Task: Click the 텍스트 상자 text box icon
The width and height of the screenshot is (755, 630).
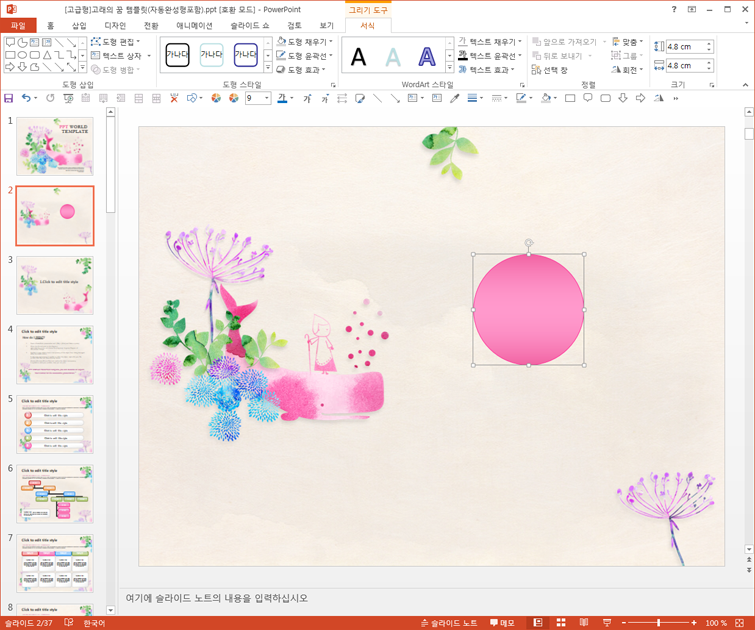Action: [95, 55]
